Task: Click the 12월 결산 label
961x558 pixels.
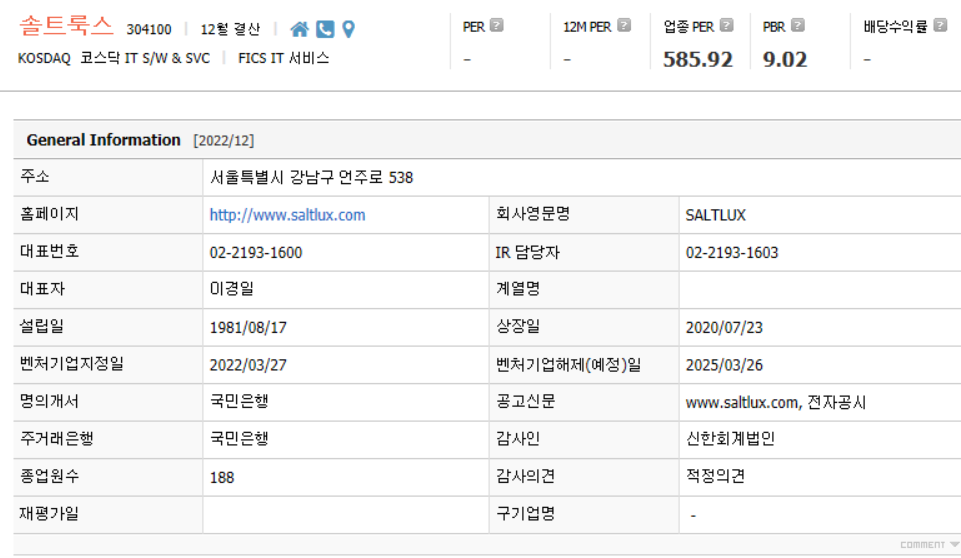Action: [x=230, y=29]
